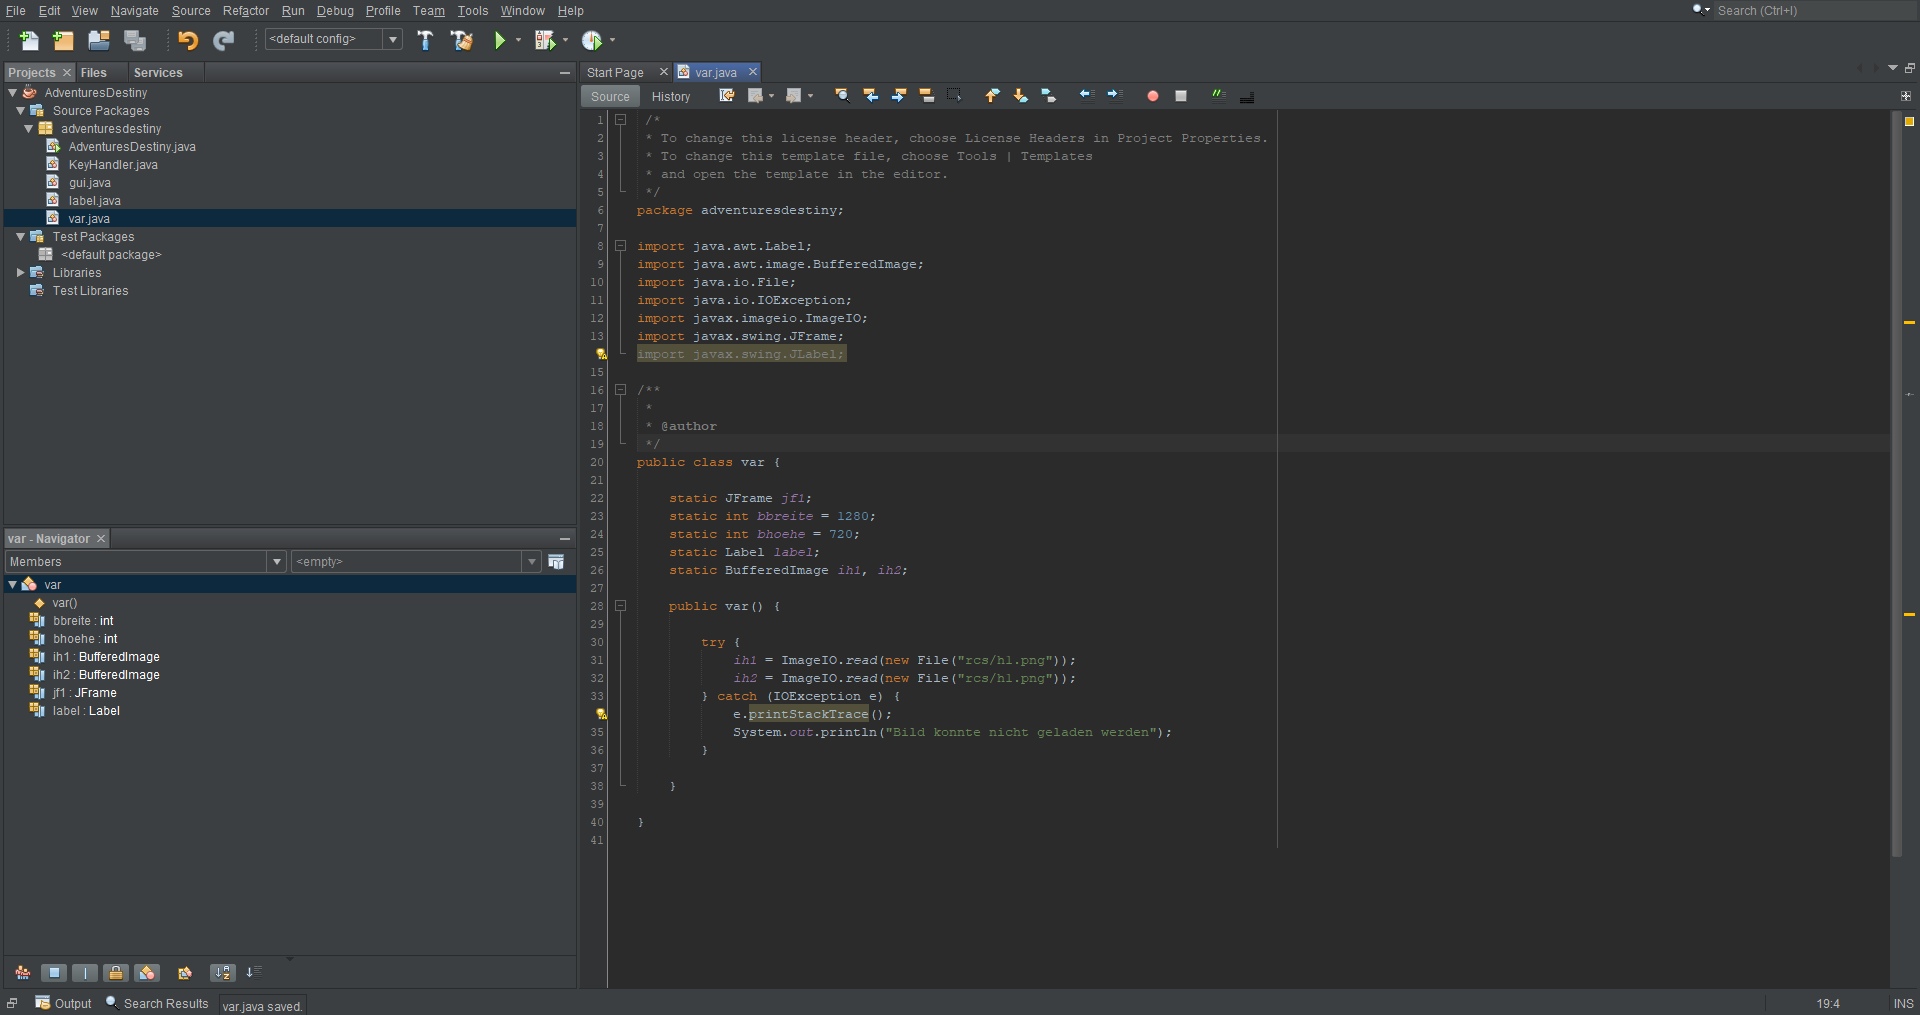Image resolution: width=1920 pixels, height=1015 pixels.
Task: Undo the last edit with Undo icon
Action: pyautogui.click(x=186, y=40)
